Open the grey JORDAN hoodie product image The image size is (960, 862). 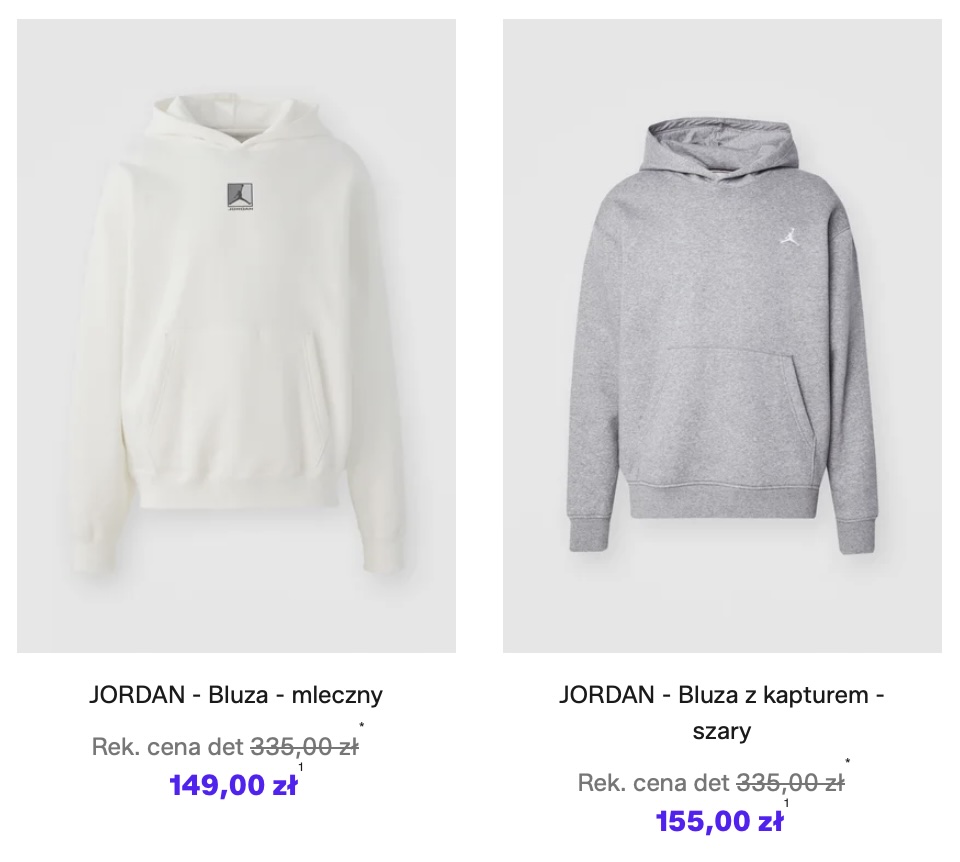coord(722,335)
